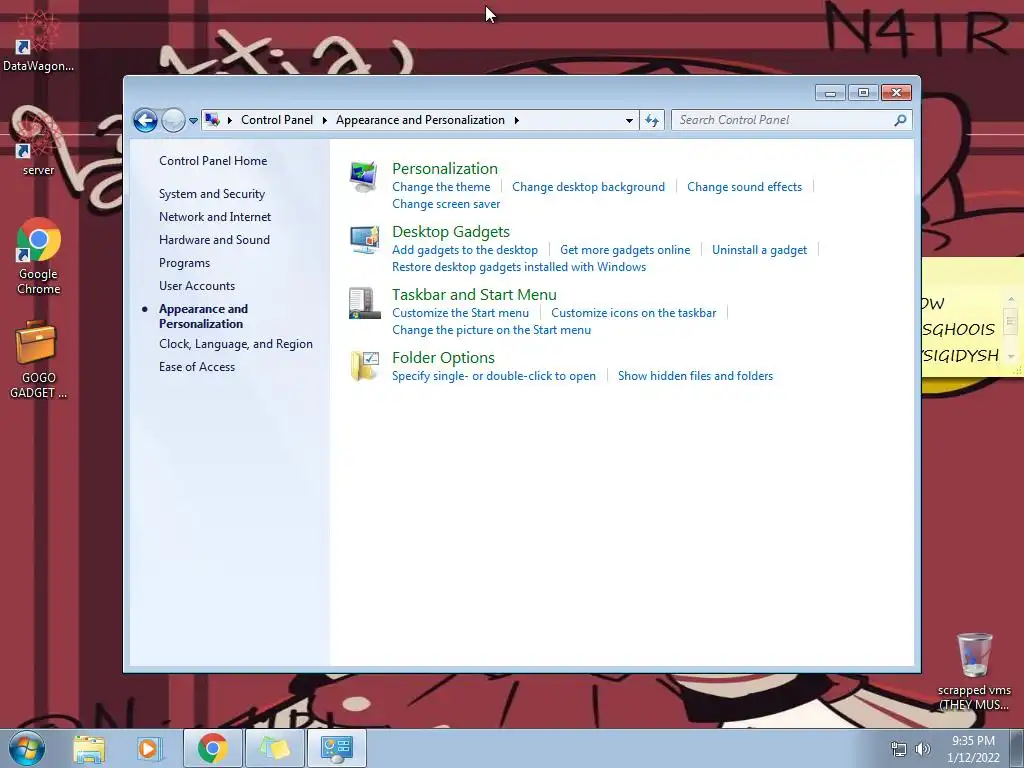Open the Desktop Gadgets icon
Image resolution: width=1024 pixels, height=768 pixels.
pyautogui.click(x=364, y=240)
